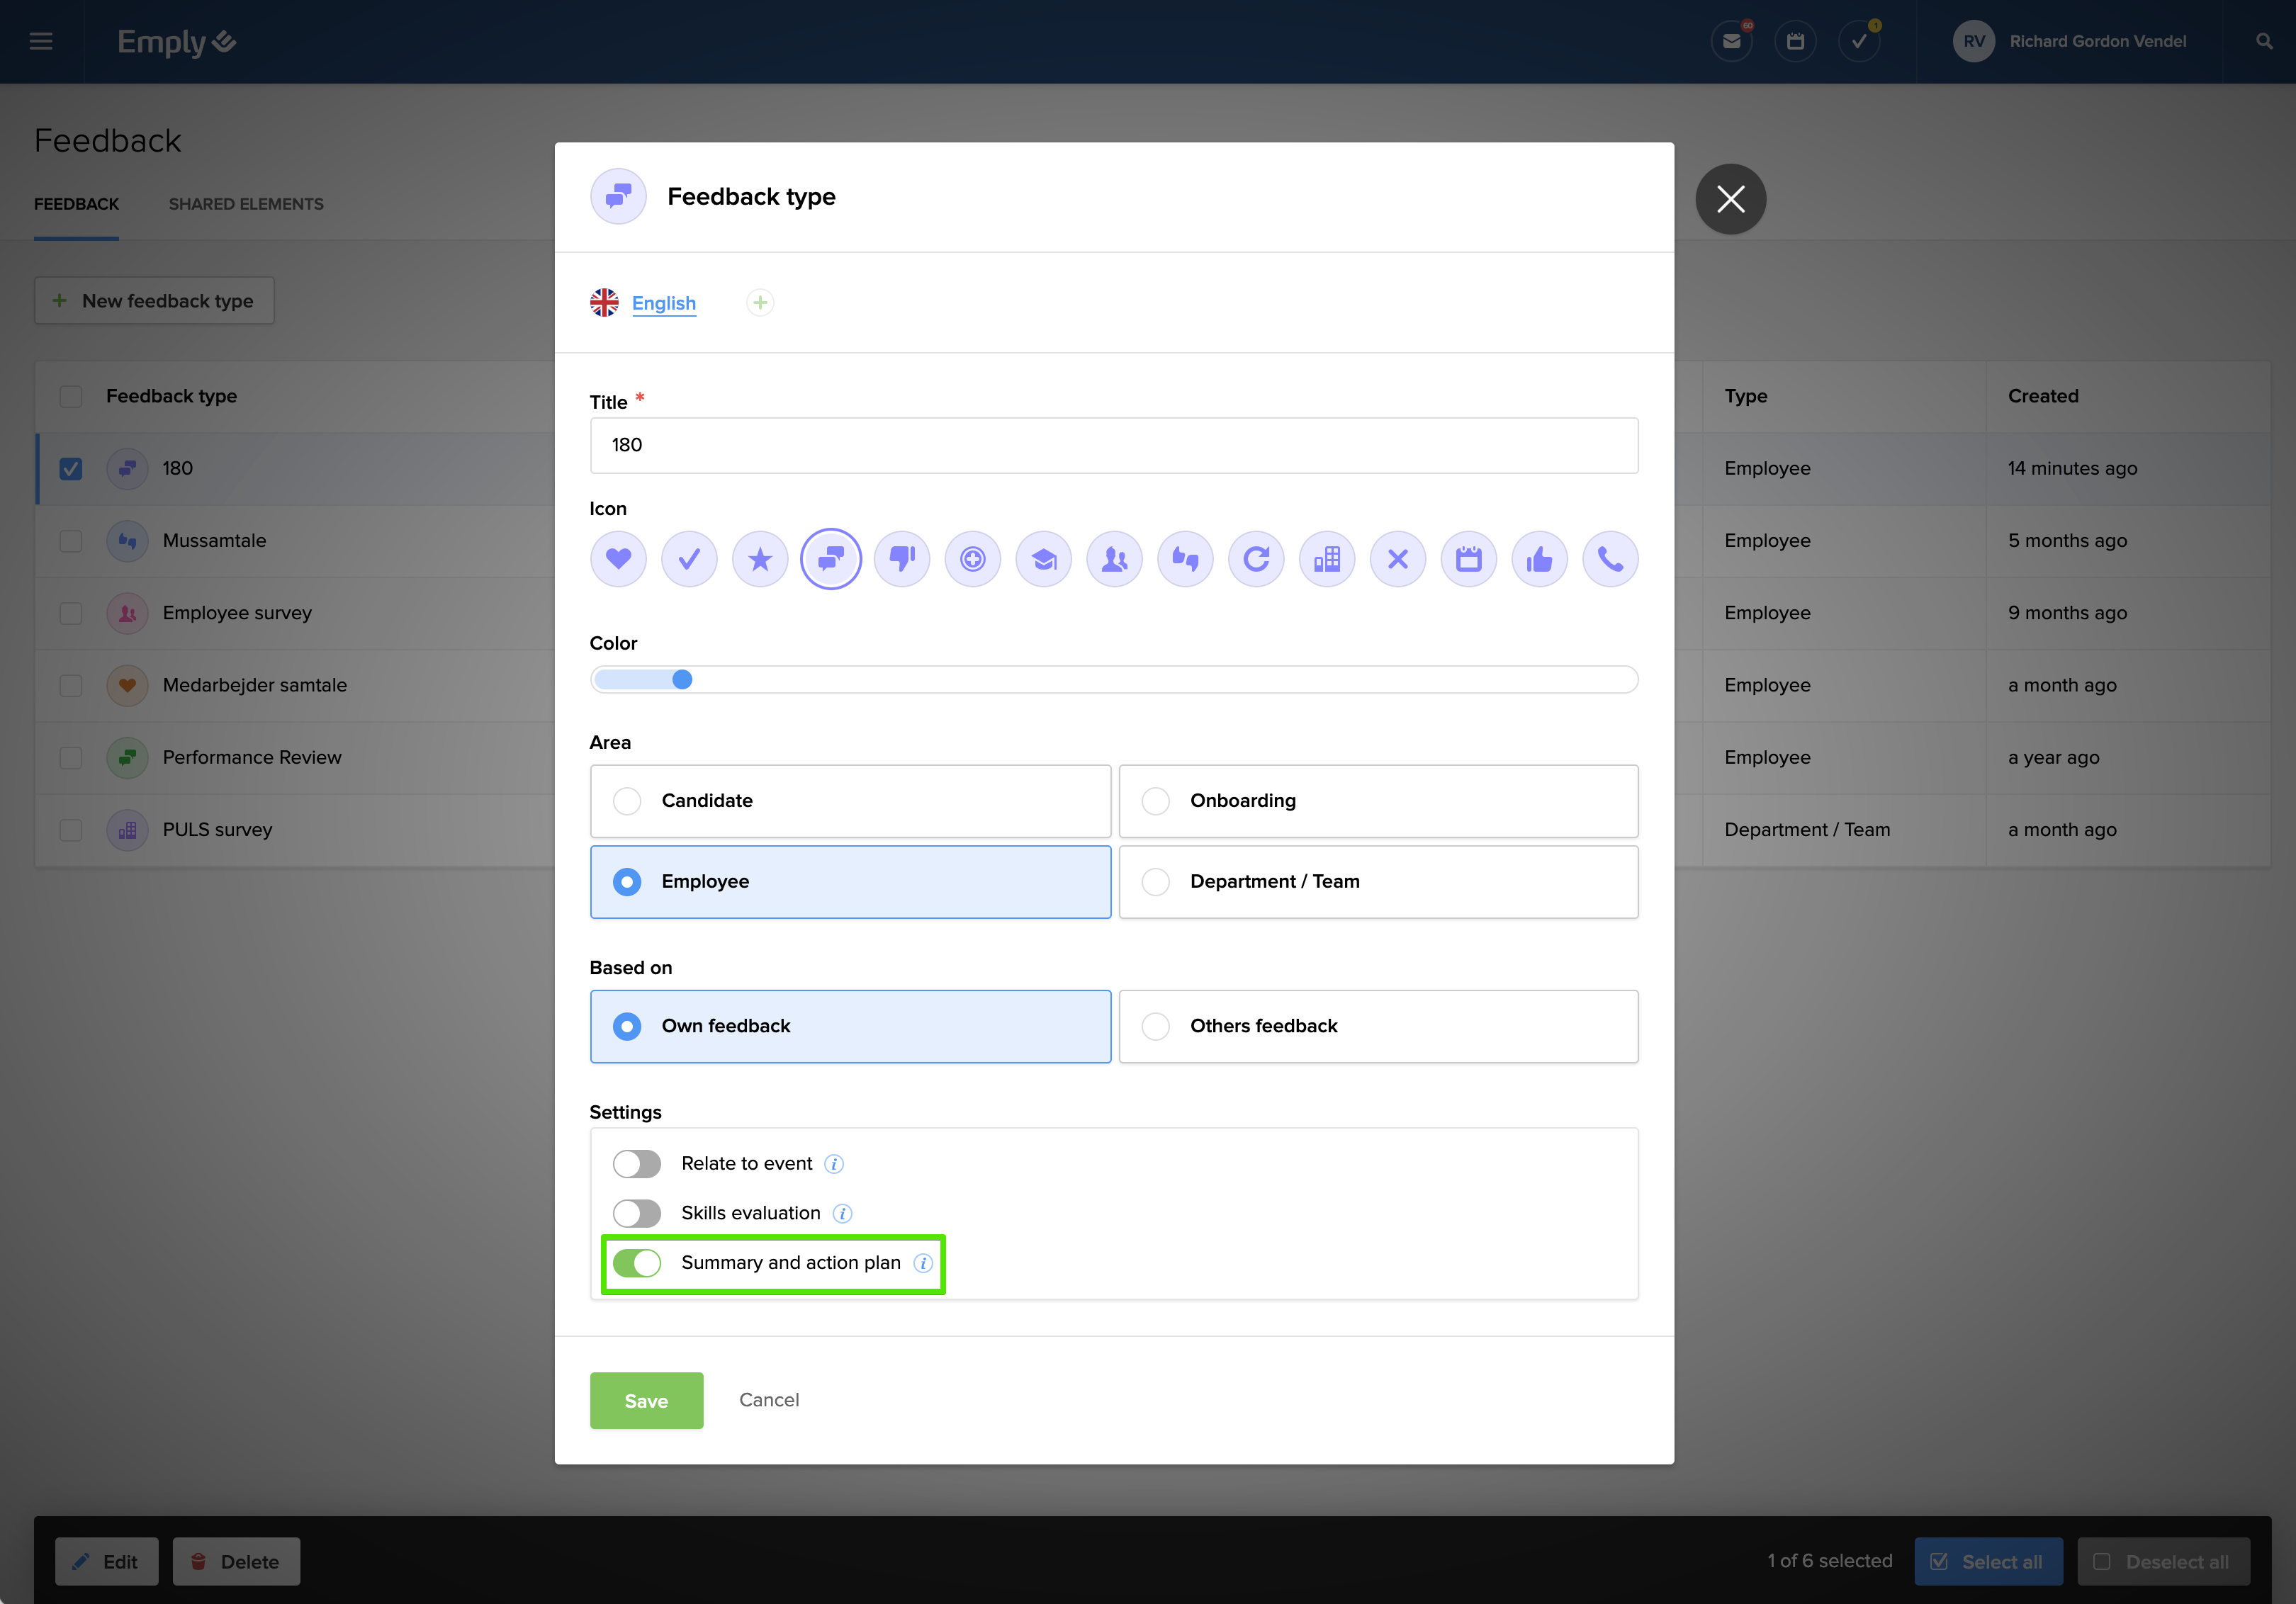
Task: Select the thumbs up icon
Action: tap(1539, 559)
